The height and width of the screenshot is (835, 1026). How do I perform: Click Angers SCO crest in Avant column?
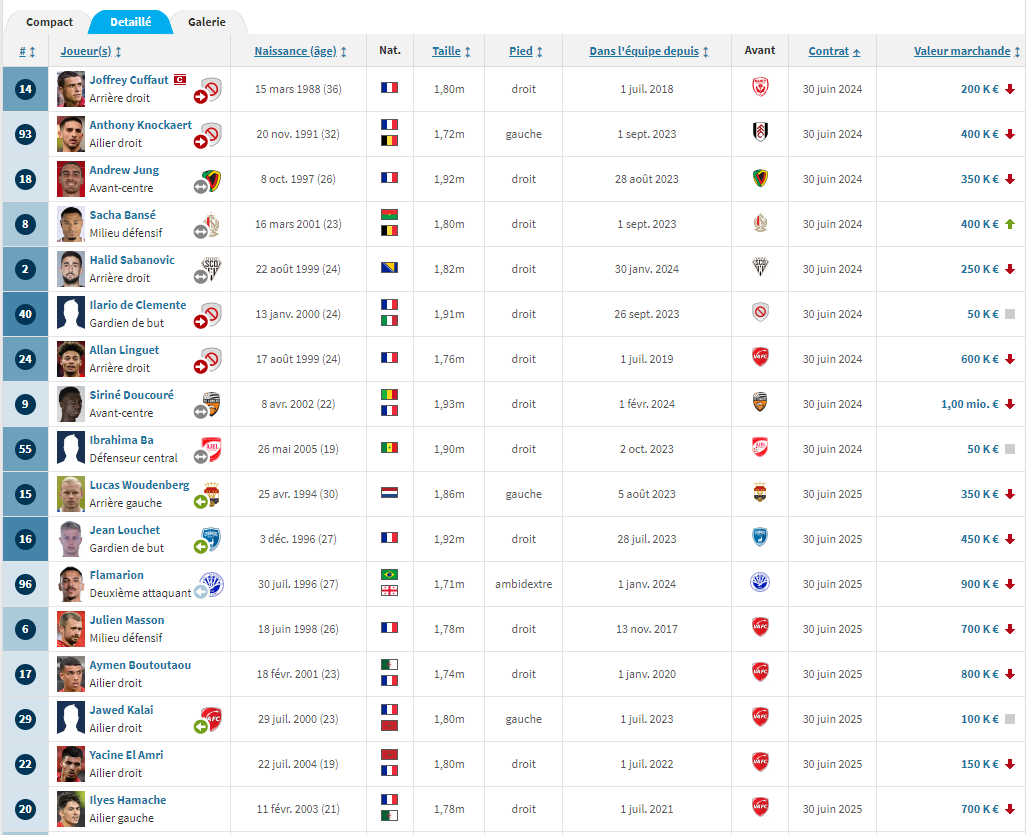[760, 268]
